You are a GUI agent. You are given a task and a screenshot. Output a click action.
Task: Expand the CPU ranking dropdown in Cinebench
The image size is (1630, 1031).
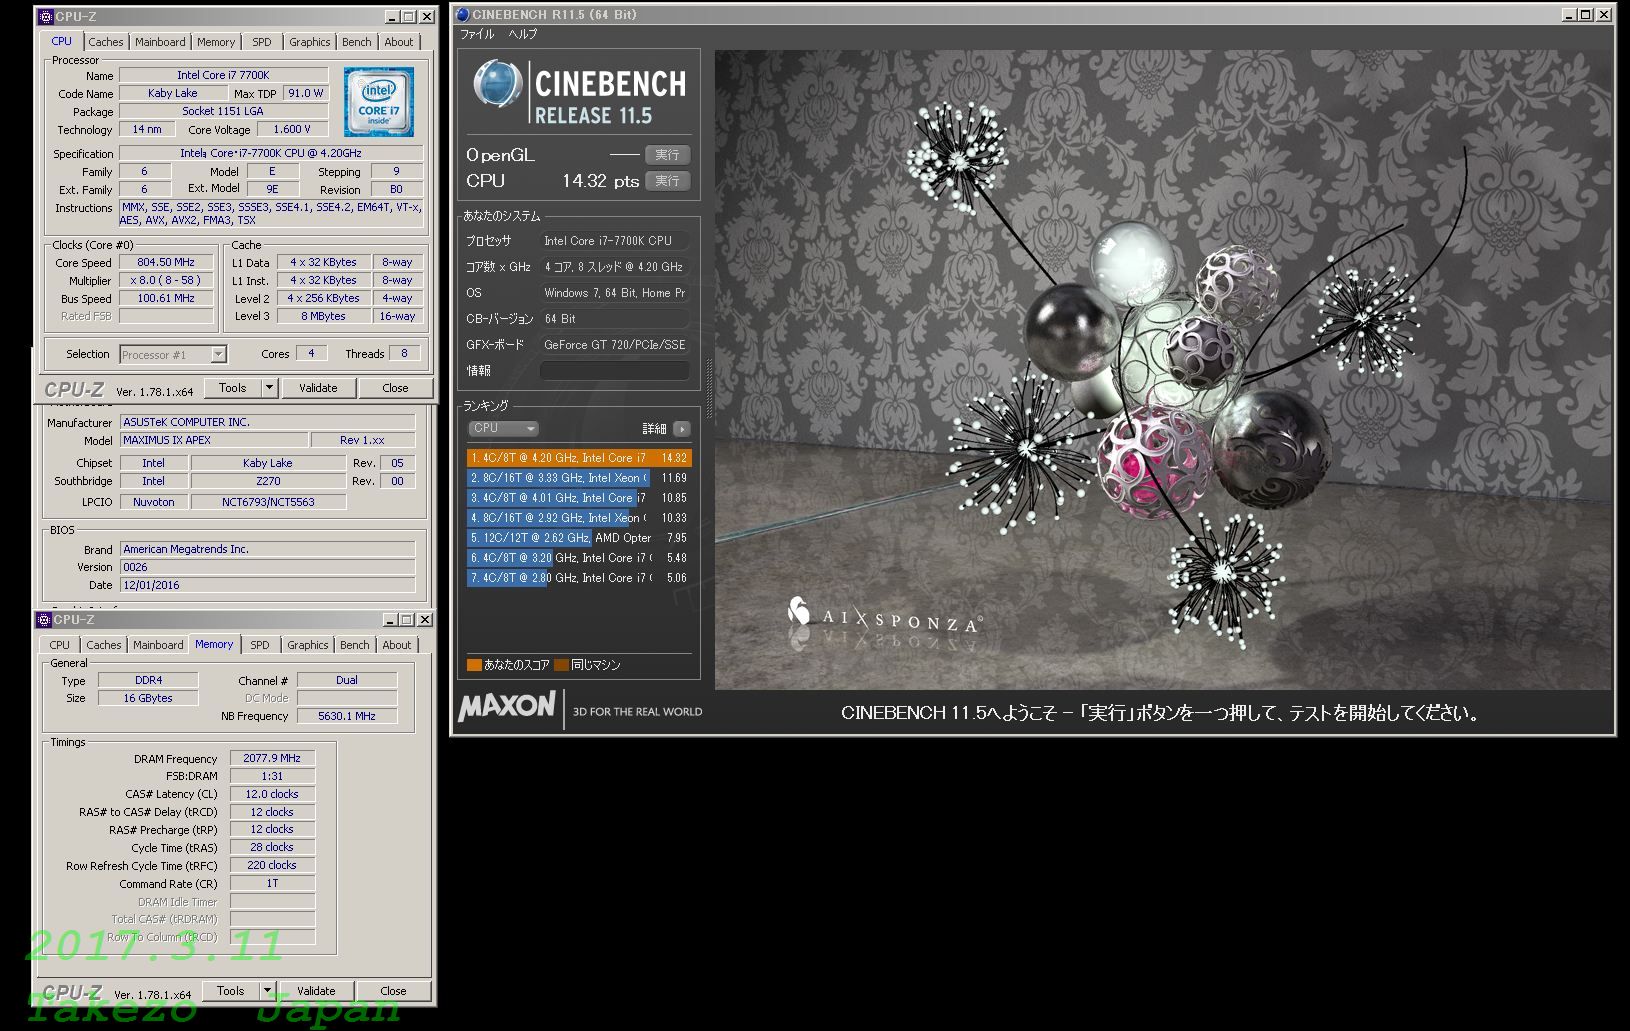pyautogui.click(x=504, y=428)
